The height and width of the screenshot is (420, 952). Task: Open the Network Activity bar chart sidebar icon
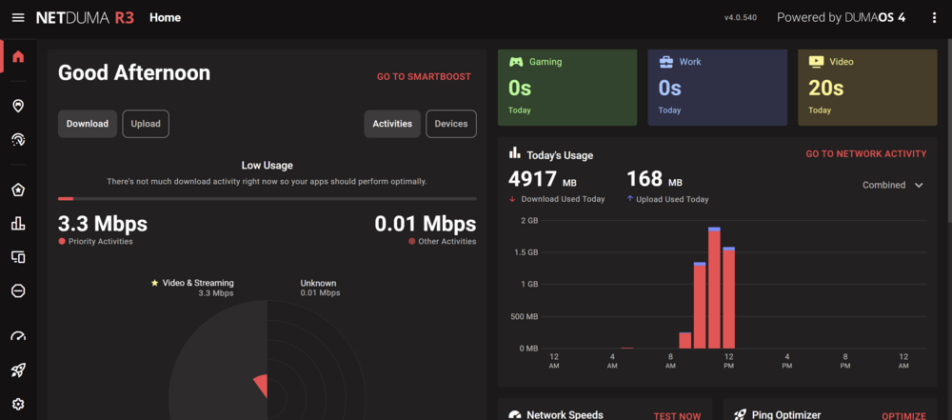coord(18,224)
